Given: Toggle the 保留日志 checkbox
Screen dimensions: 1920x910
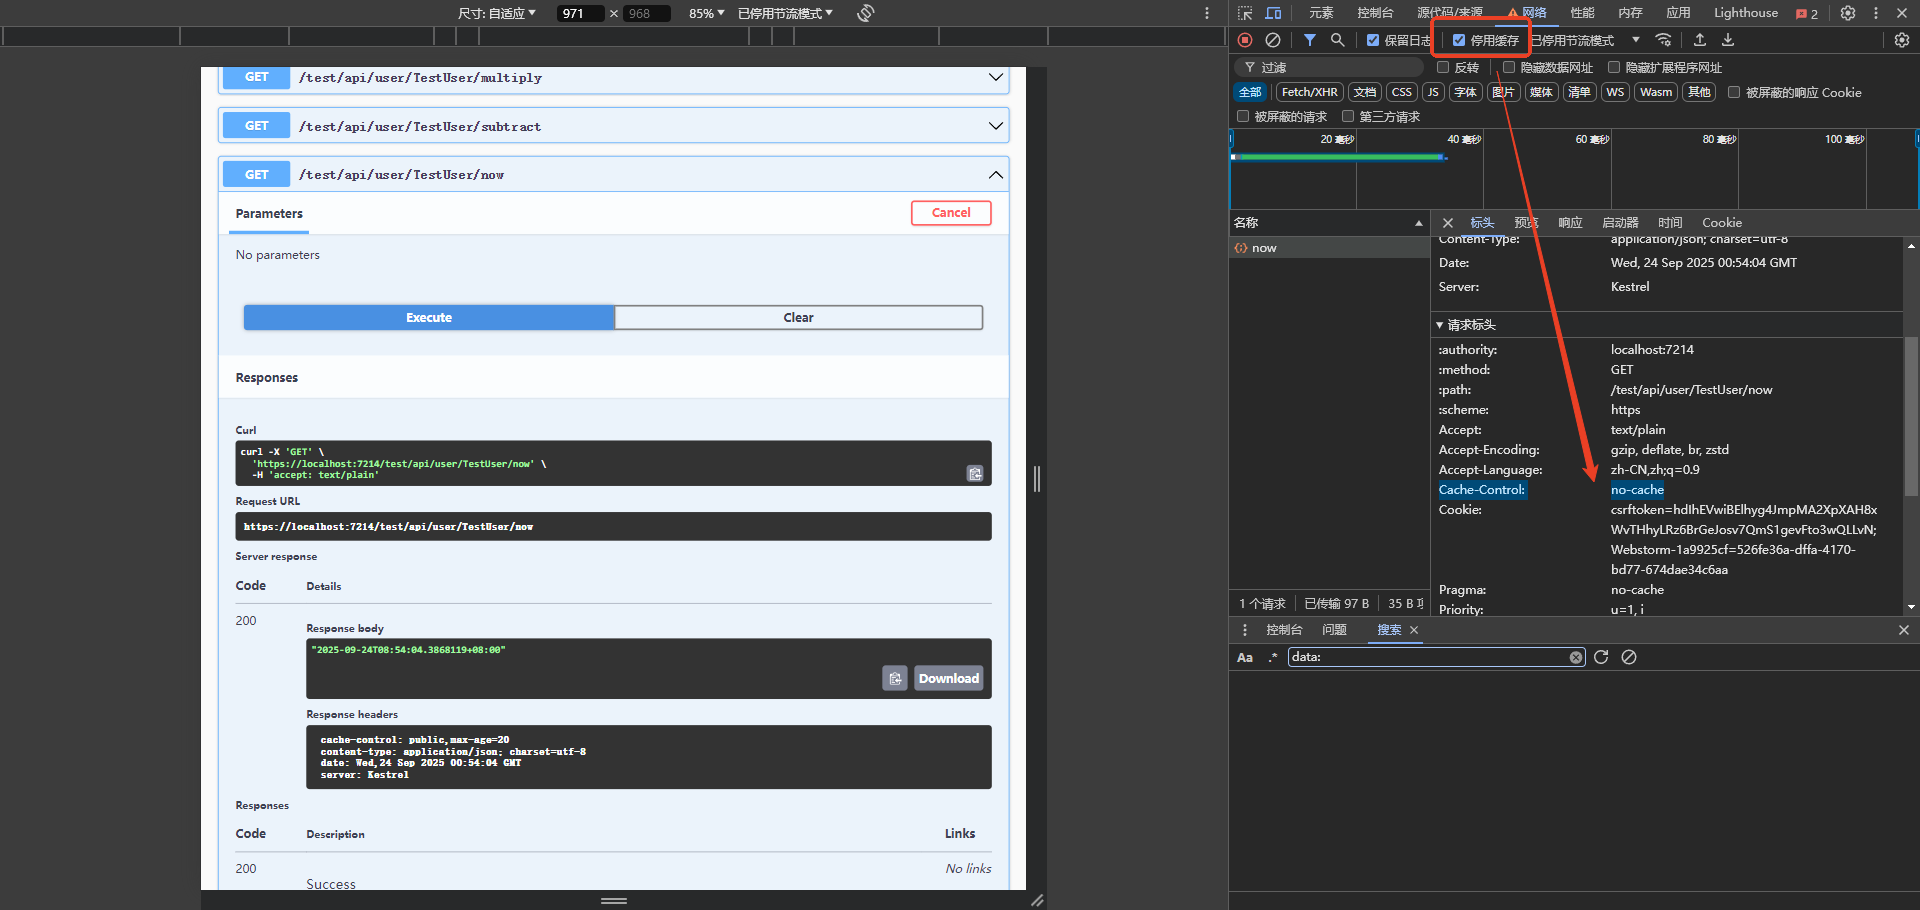Looking at the screenshot, I should coord(1373,40).
